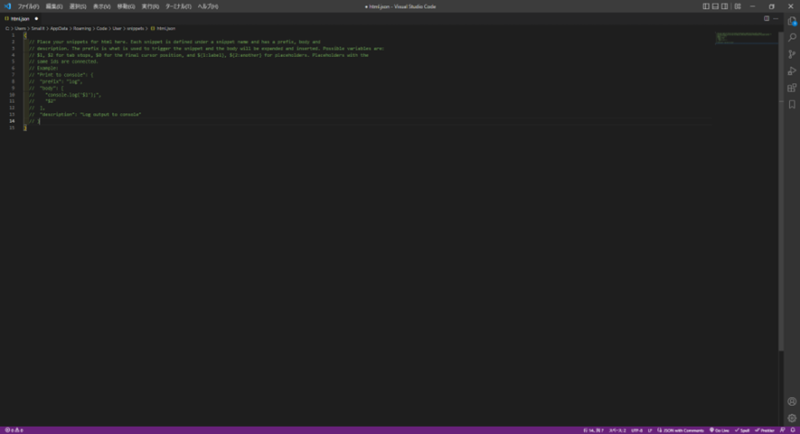Open the editor More Actions menu
The image size is (800, 434).
pyautogui.click(x=774, y=18)
